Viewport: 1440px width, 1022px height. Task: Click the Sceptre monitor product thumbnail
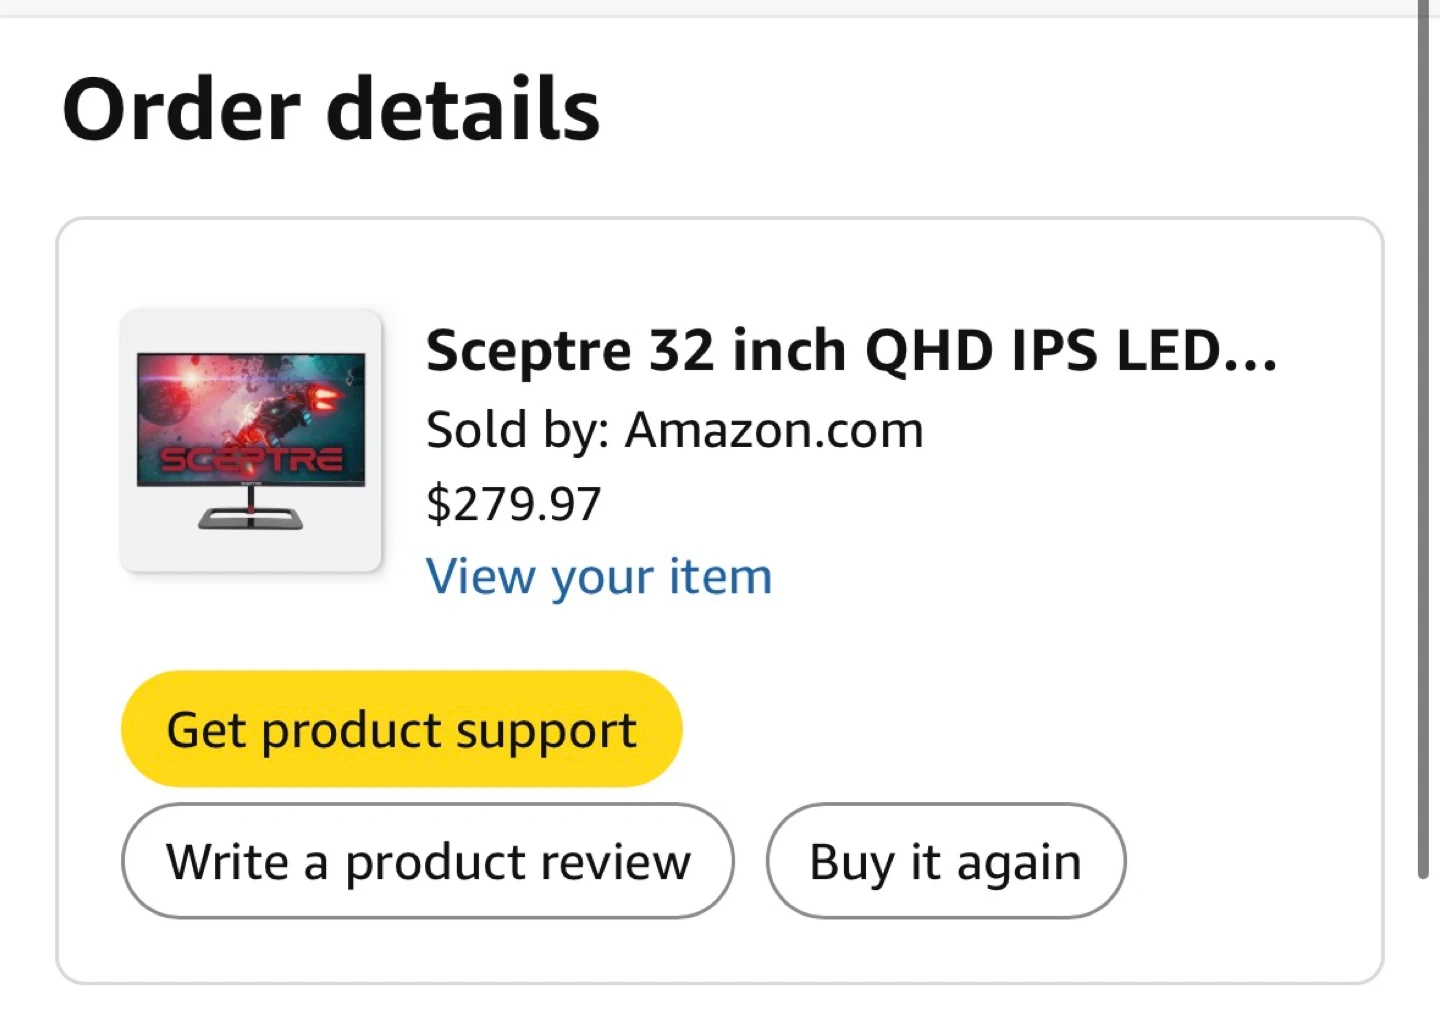pyautogui.click(x=251, y=441)
